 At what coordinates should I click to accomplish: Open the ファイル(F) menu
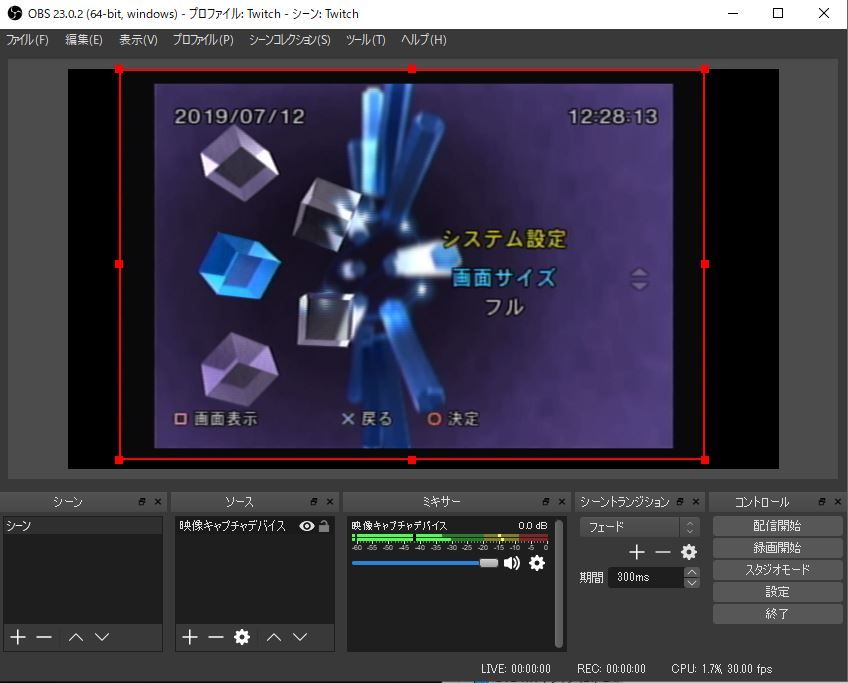click(x=27, y=39)
